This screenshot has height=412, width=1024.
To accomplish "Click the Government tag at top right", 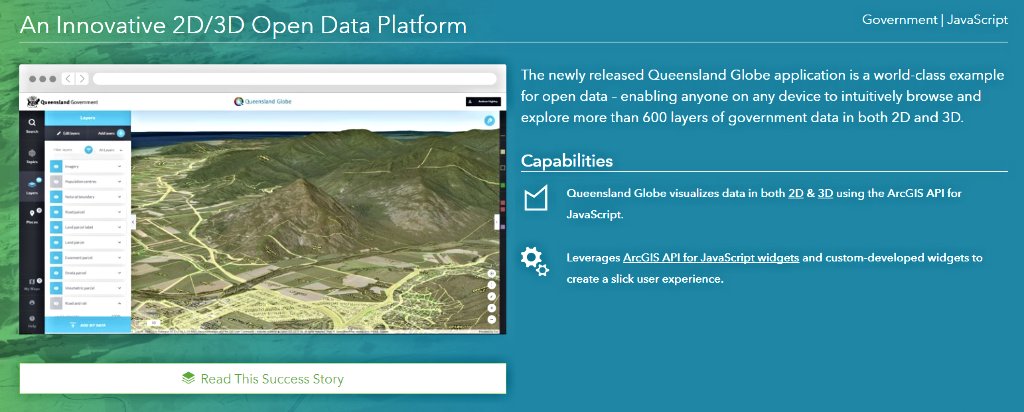I will click(899, 20).
